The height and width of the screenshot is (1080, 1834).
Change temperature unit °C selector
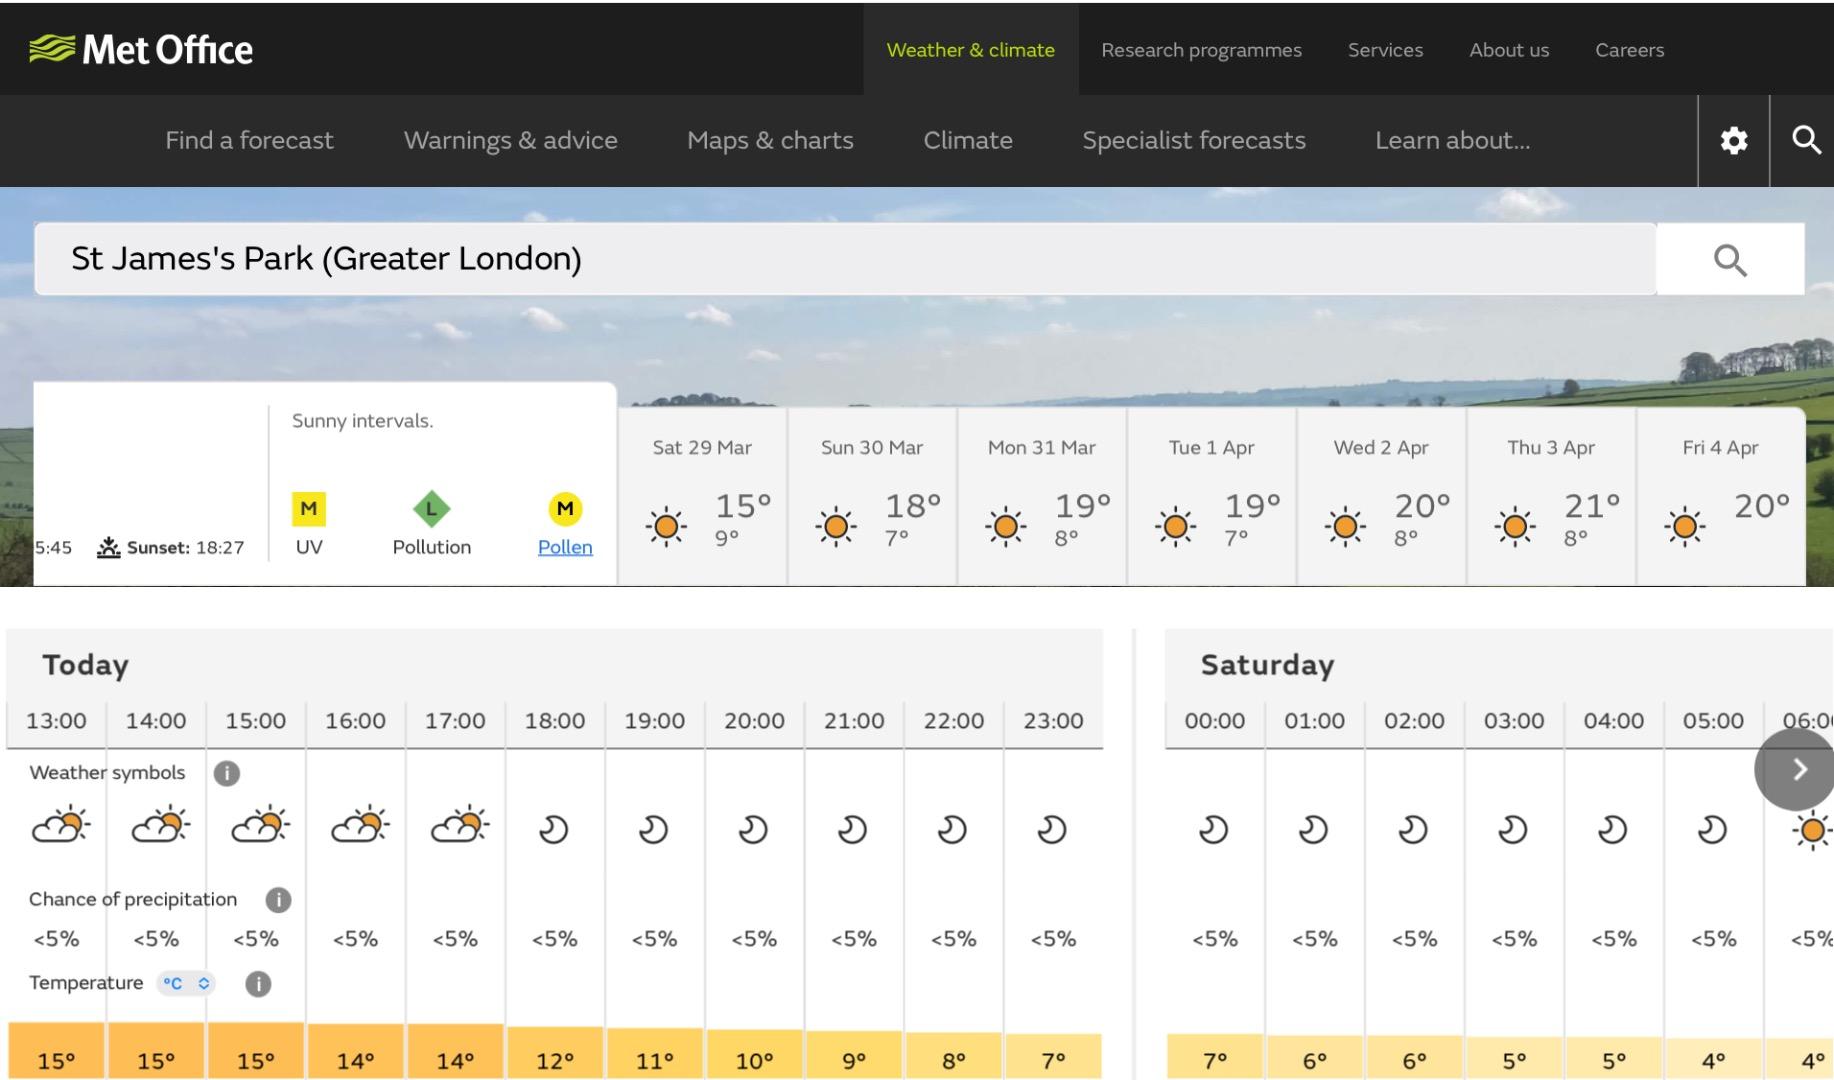[187, 984]
